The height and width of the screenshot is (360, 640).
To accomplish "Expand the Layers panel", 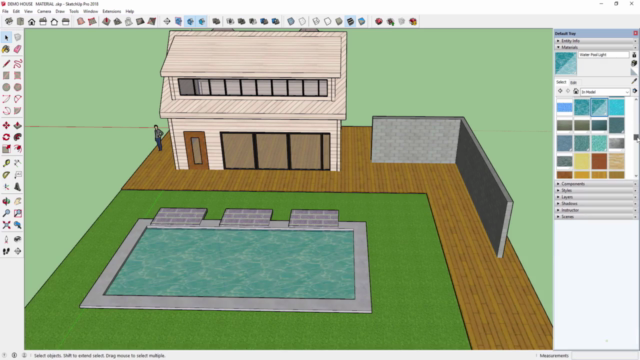I will pyautogui.click(x=596, y=197).
